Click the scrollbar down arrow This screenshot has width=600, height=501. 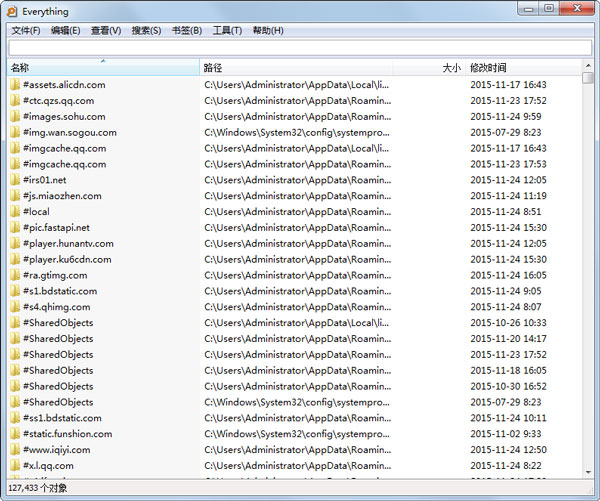(588, 472)
